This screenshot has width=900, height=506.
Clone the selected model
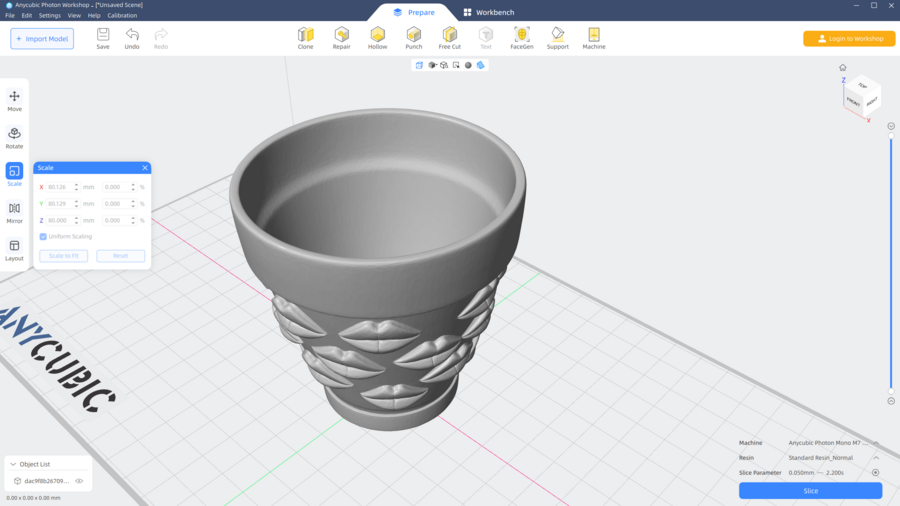pyautogui.click(x=305, y=38)
